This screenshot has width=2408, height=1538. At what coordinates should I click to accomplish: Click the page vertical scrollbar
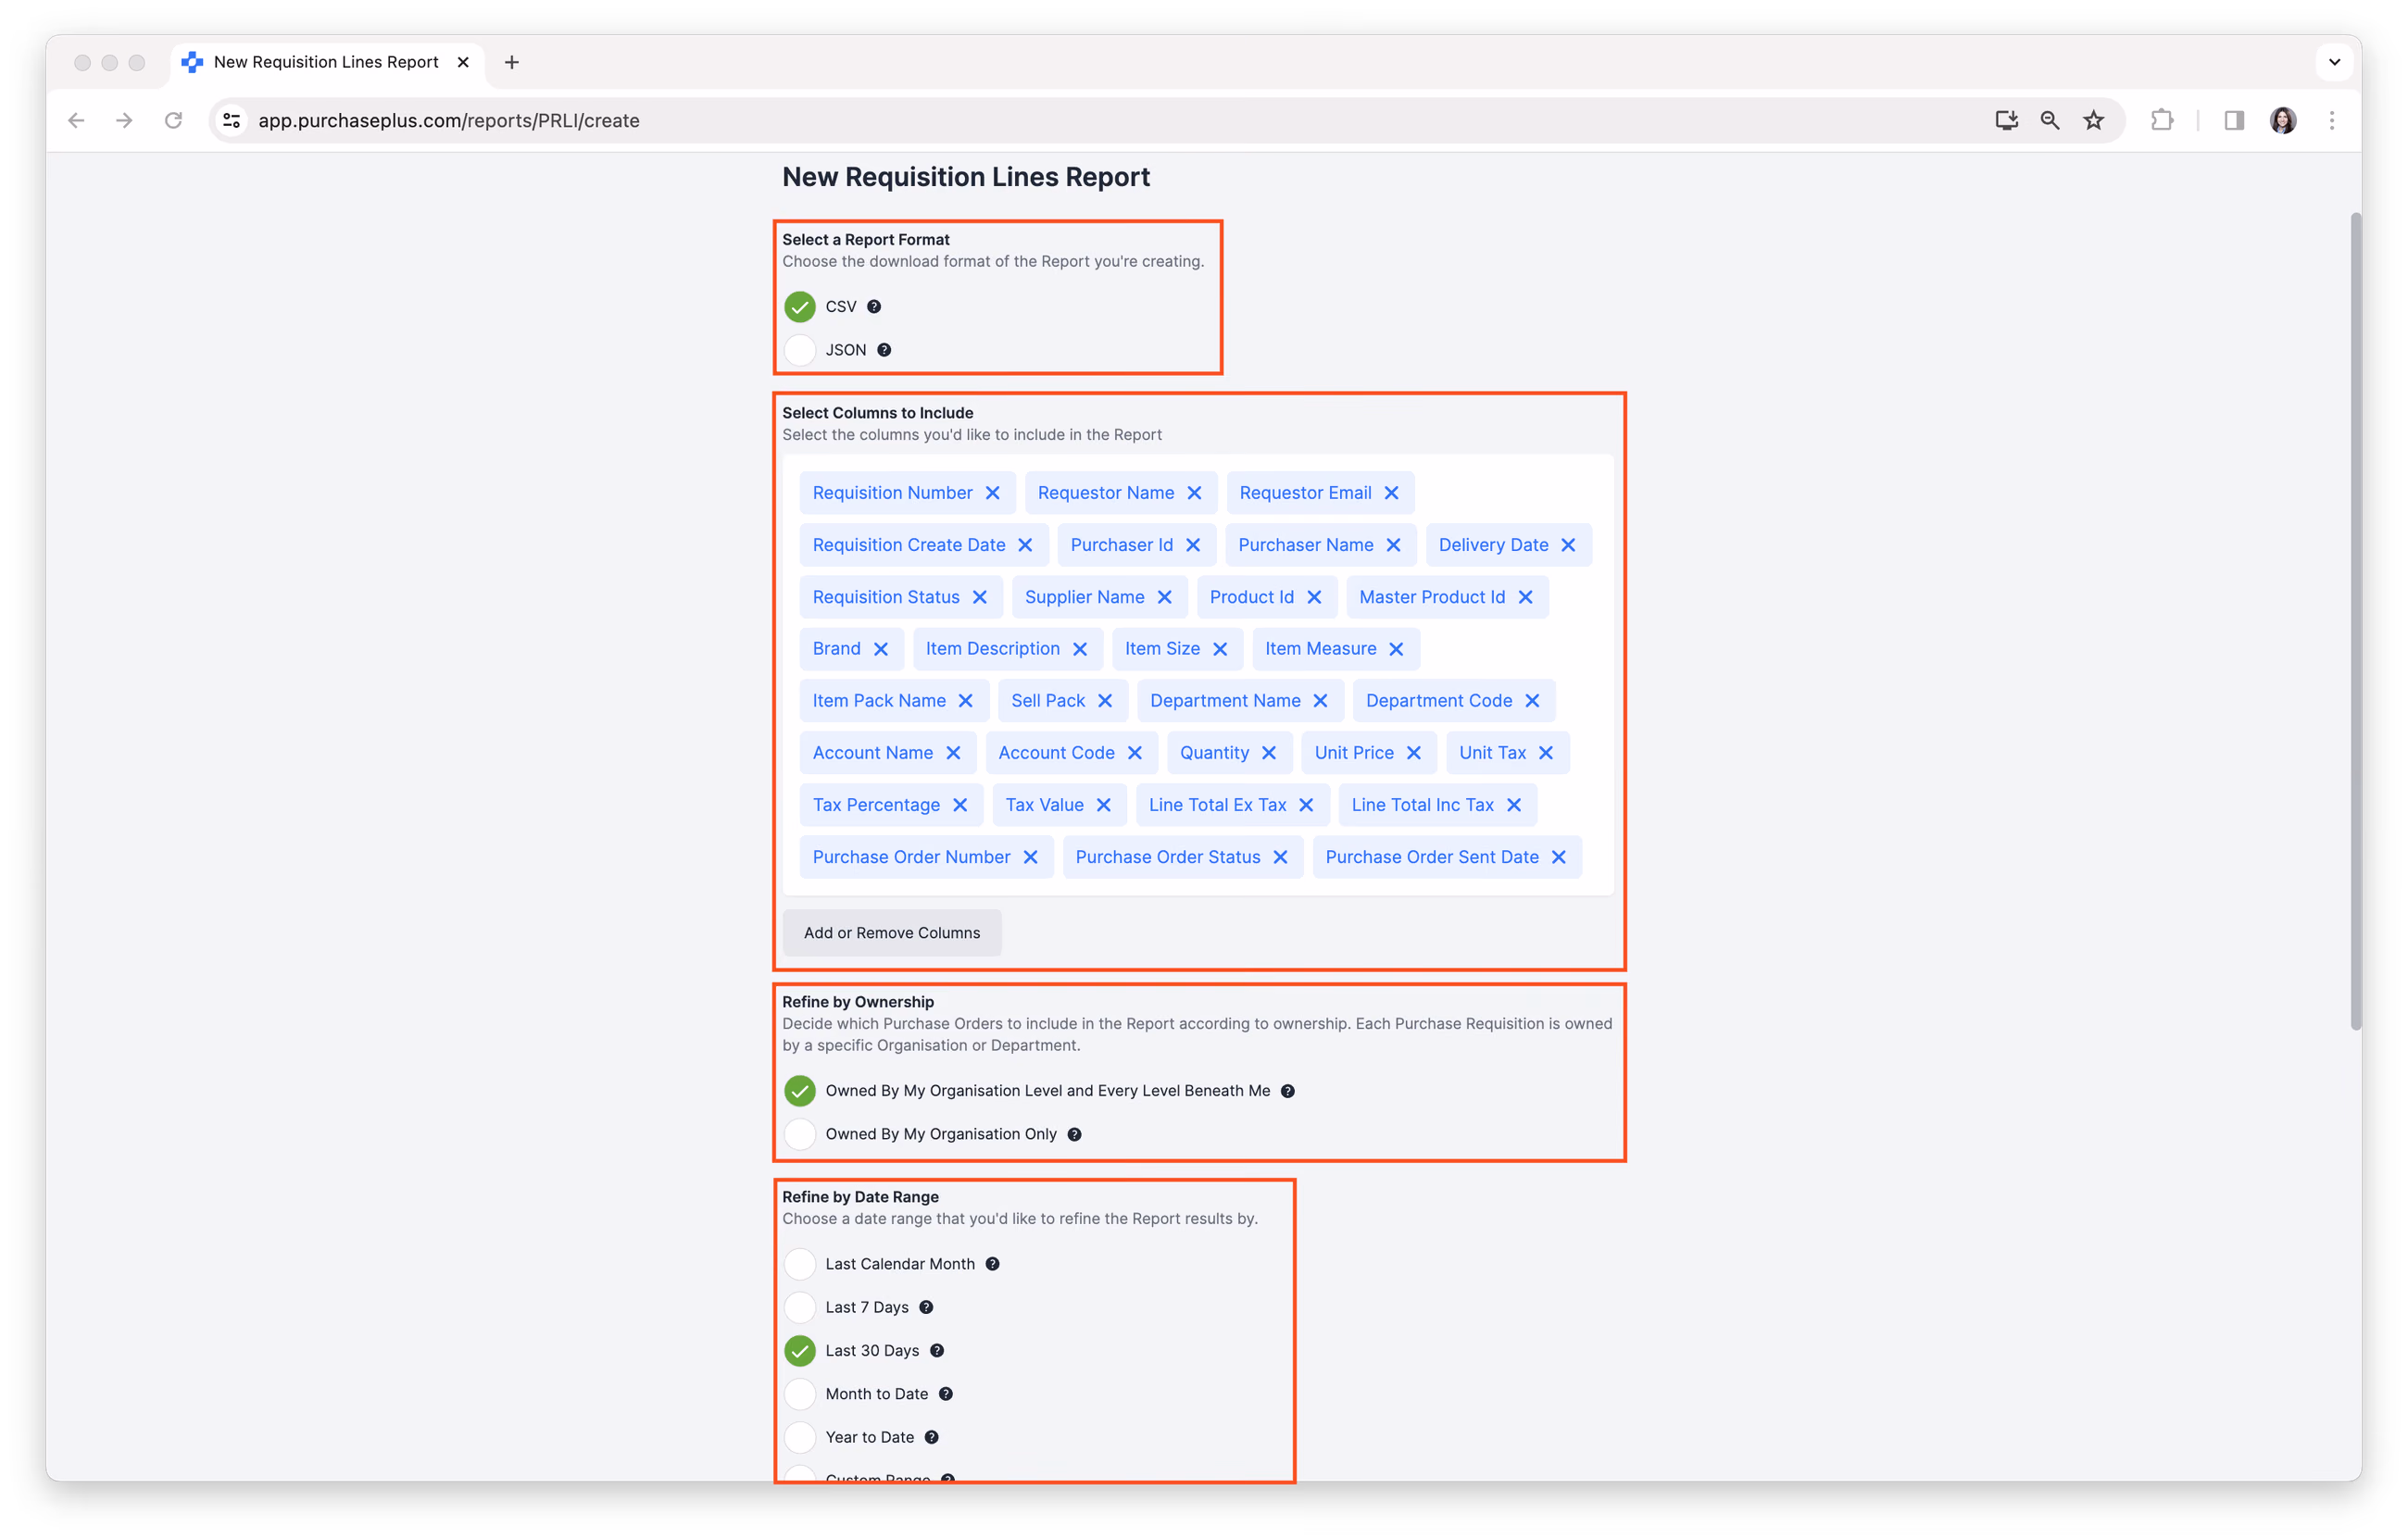coord(2356,621)
